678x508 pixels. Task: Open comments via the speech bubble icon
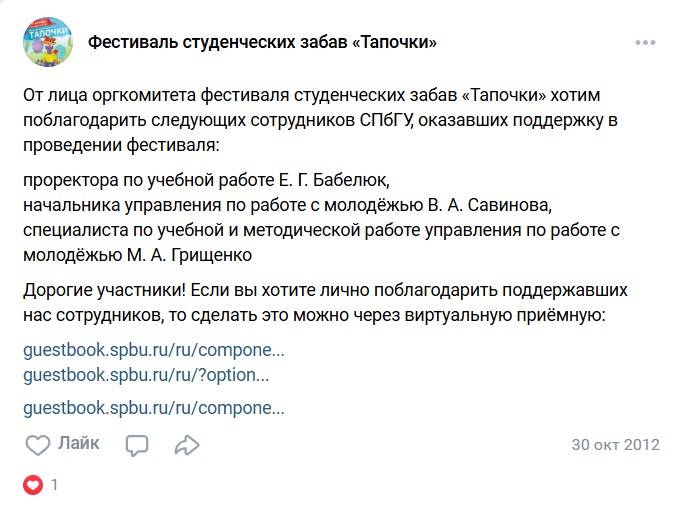(x=137, y=445)
